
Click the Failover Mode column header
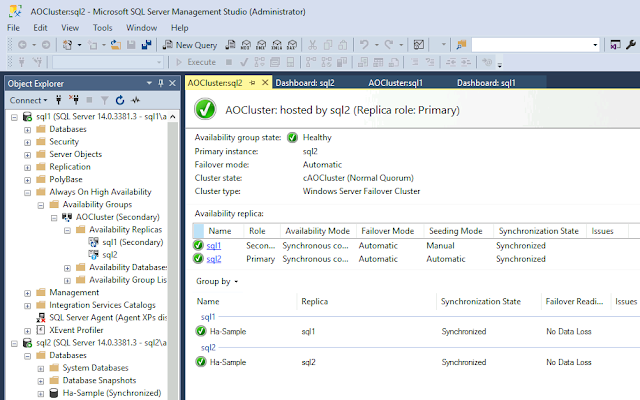point(388,231)
